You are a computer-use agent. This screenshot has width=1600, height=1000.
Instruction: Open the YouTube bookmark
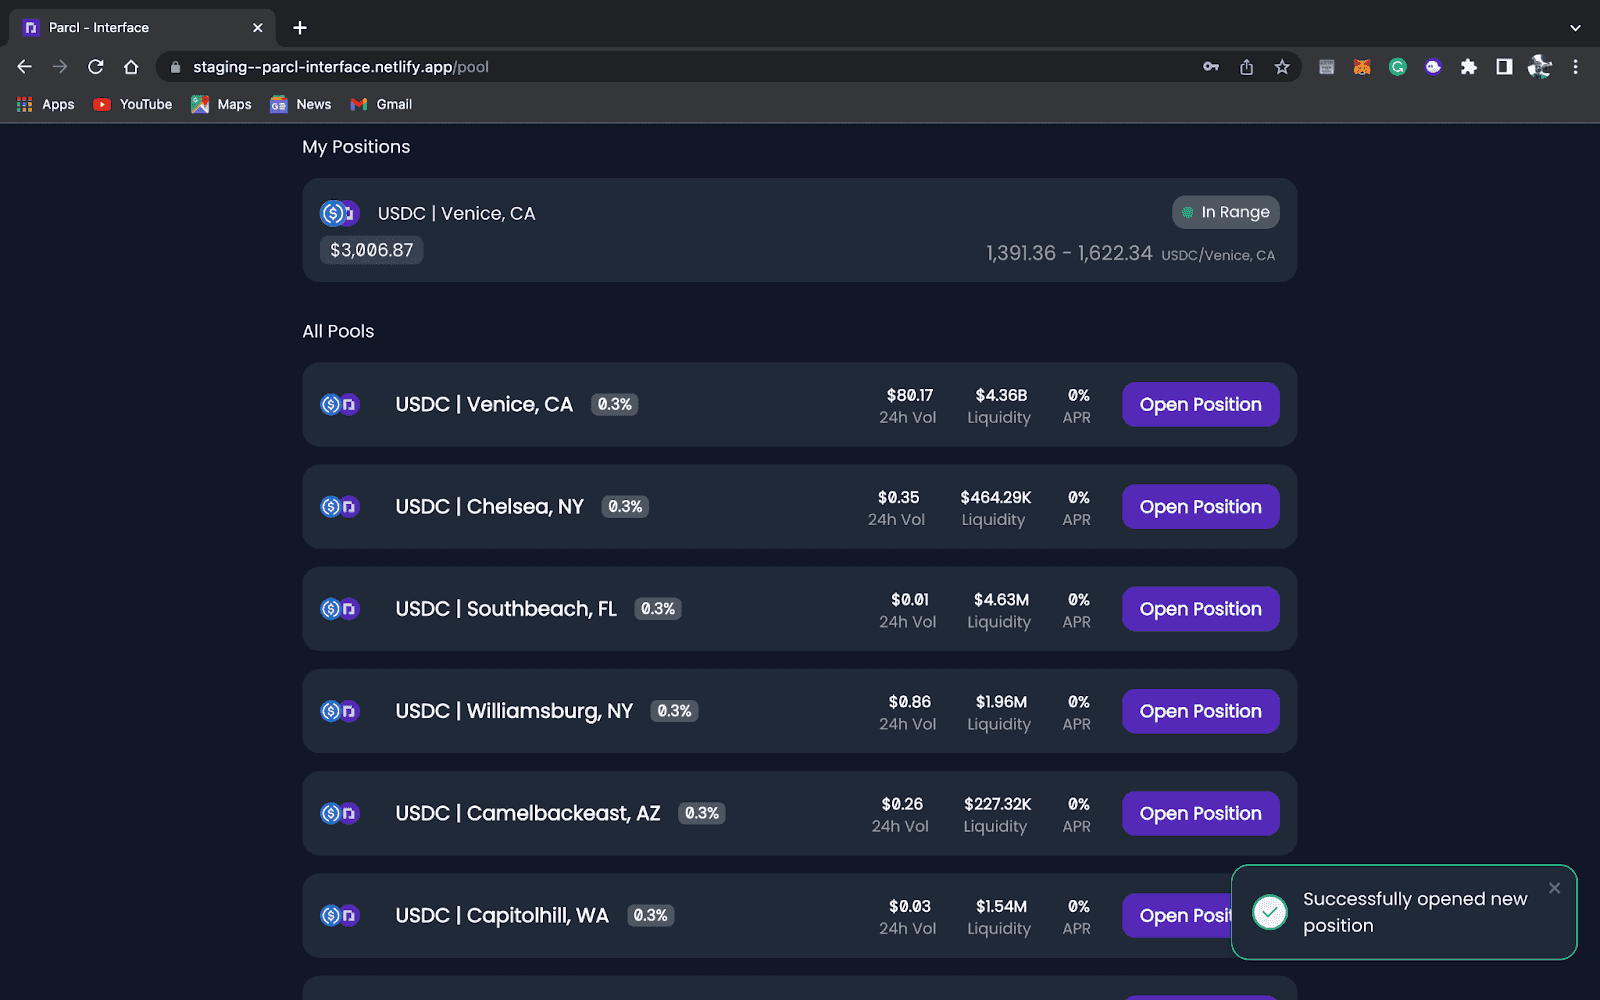pos(133,104)
